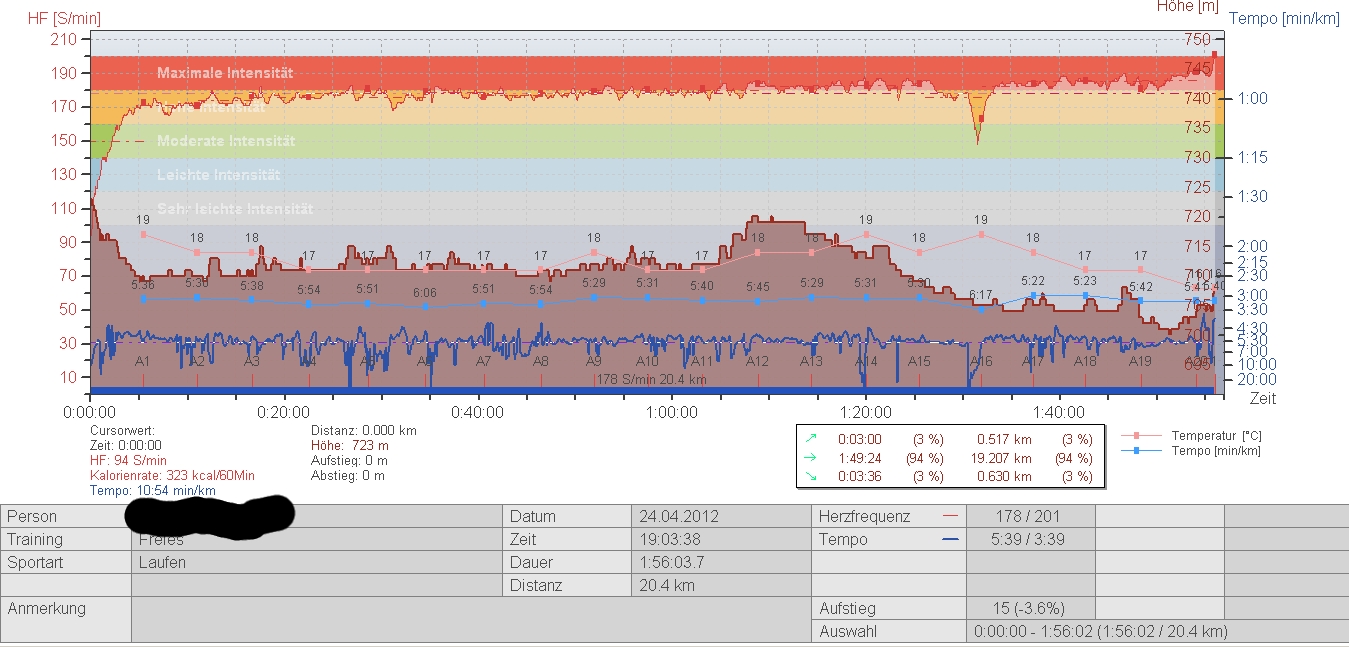Click the red Herzfrequenz line swatch
This screenshot has height=647, width=1349.
950,517
